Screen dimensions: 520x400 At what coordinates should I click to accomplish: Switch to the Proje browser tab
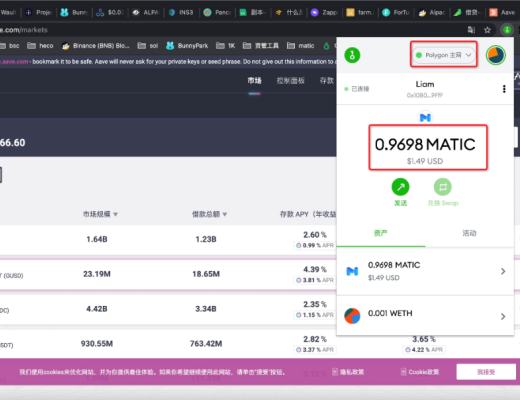(38, 12)
